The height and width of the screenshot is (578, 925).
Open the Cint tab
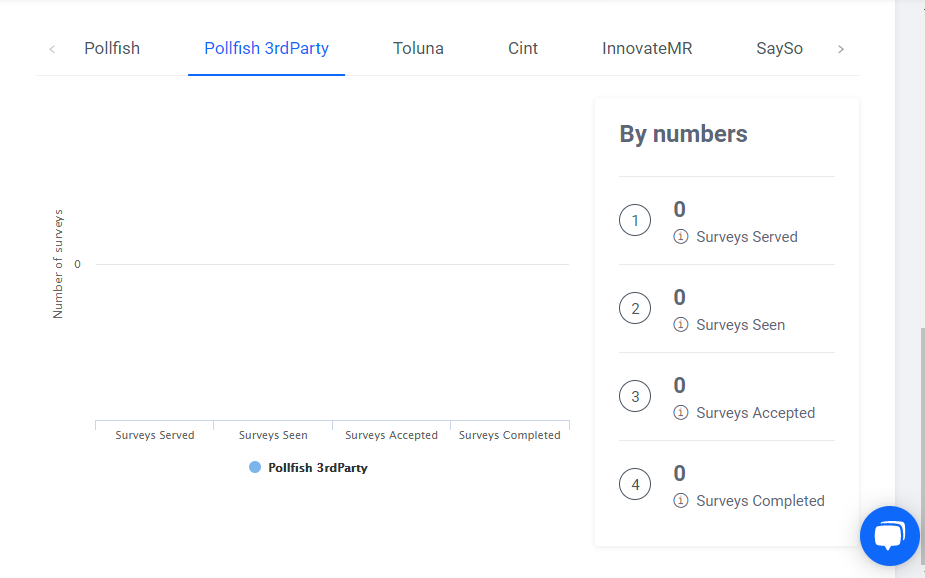(x=523, y=48)
